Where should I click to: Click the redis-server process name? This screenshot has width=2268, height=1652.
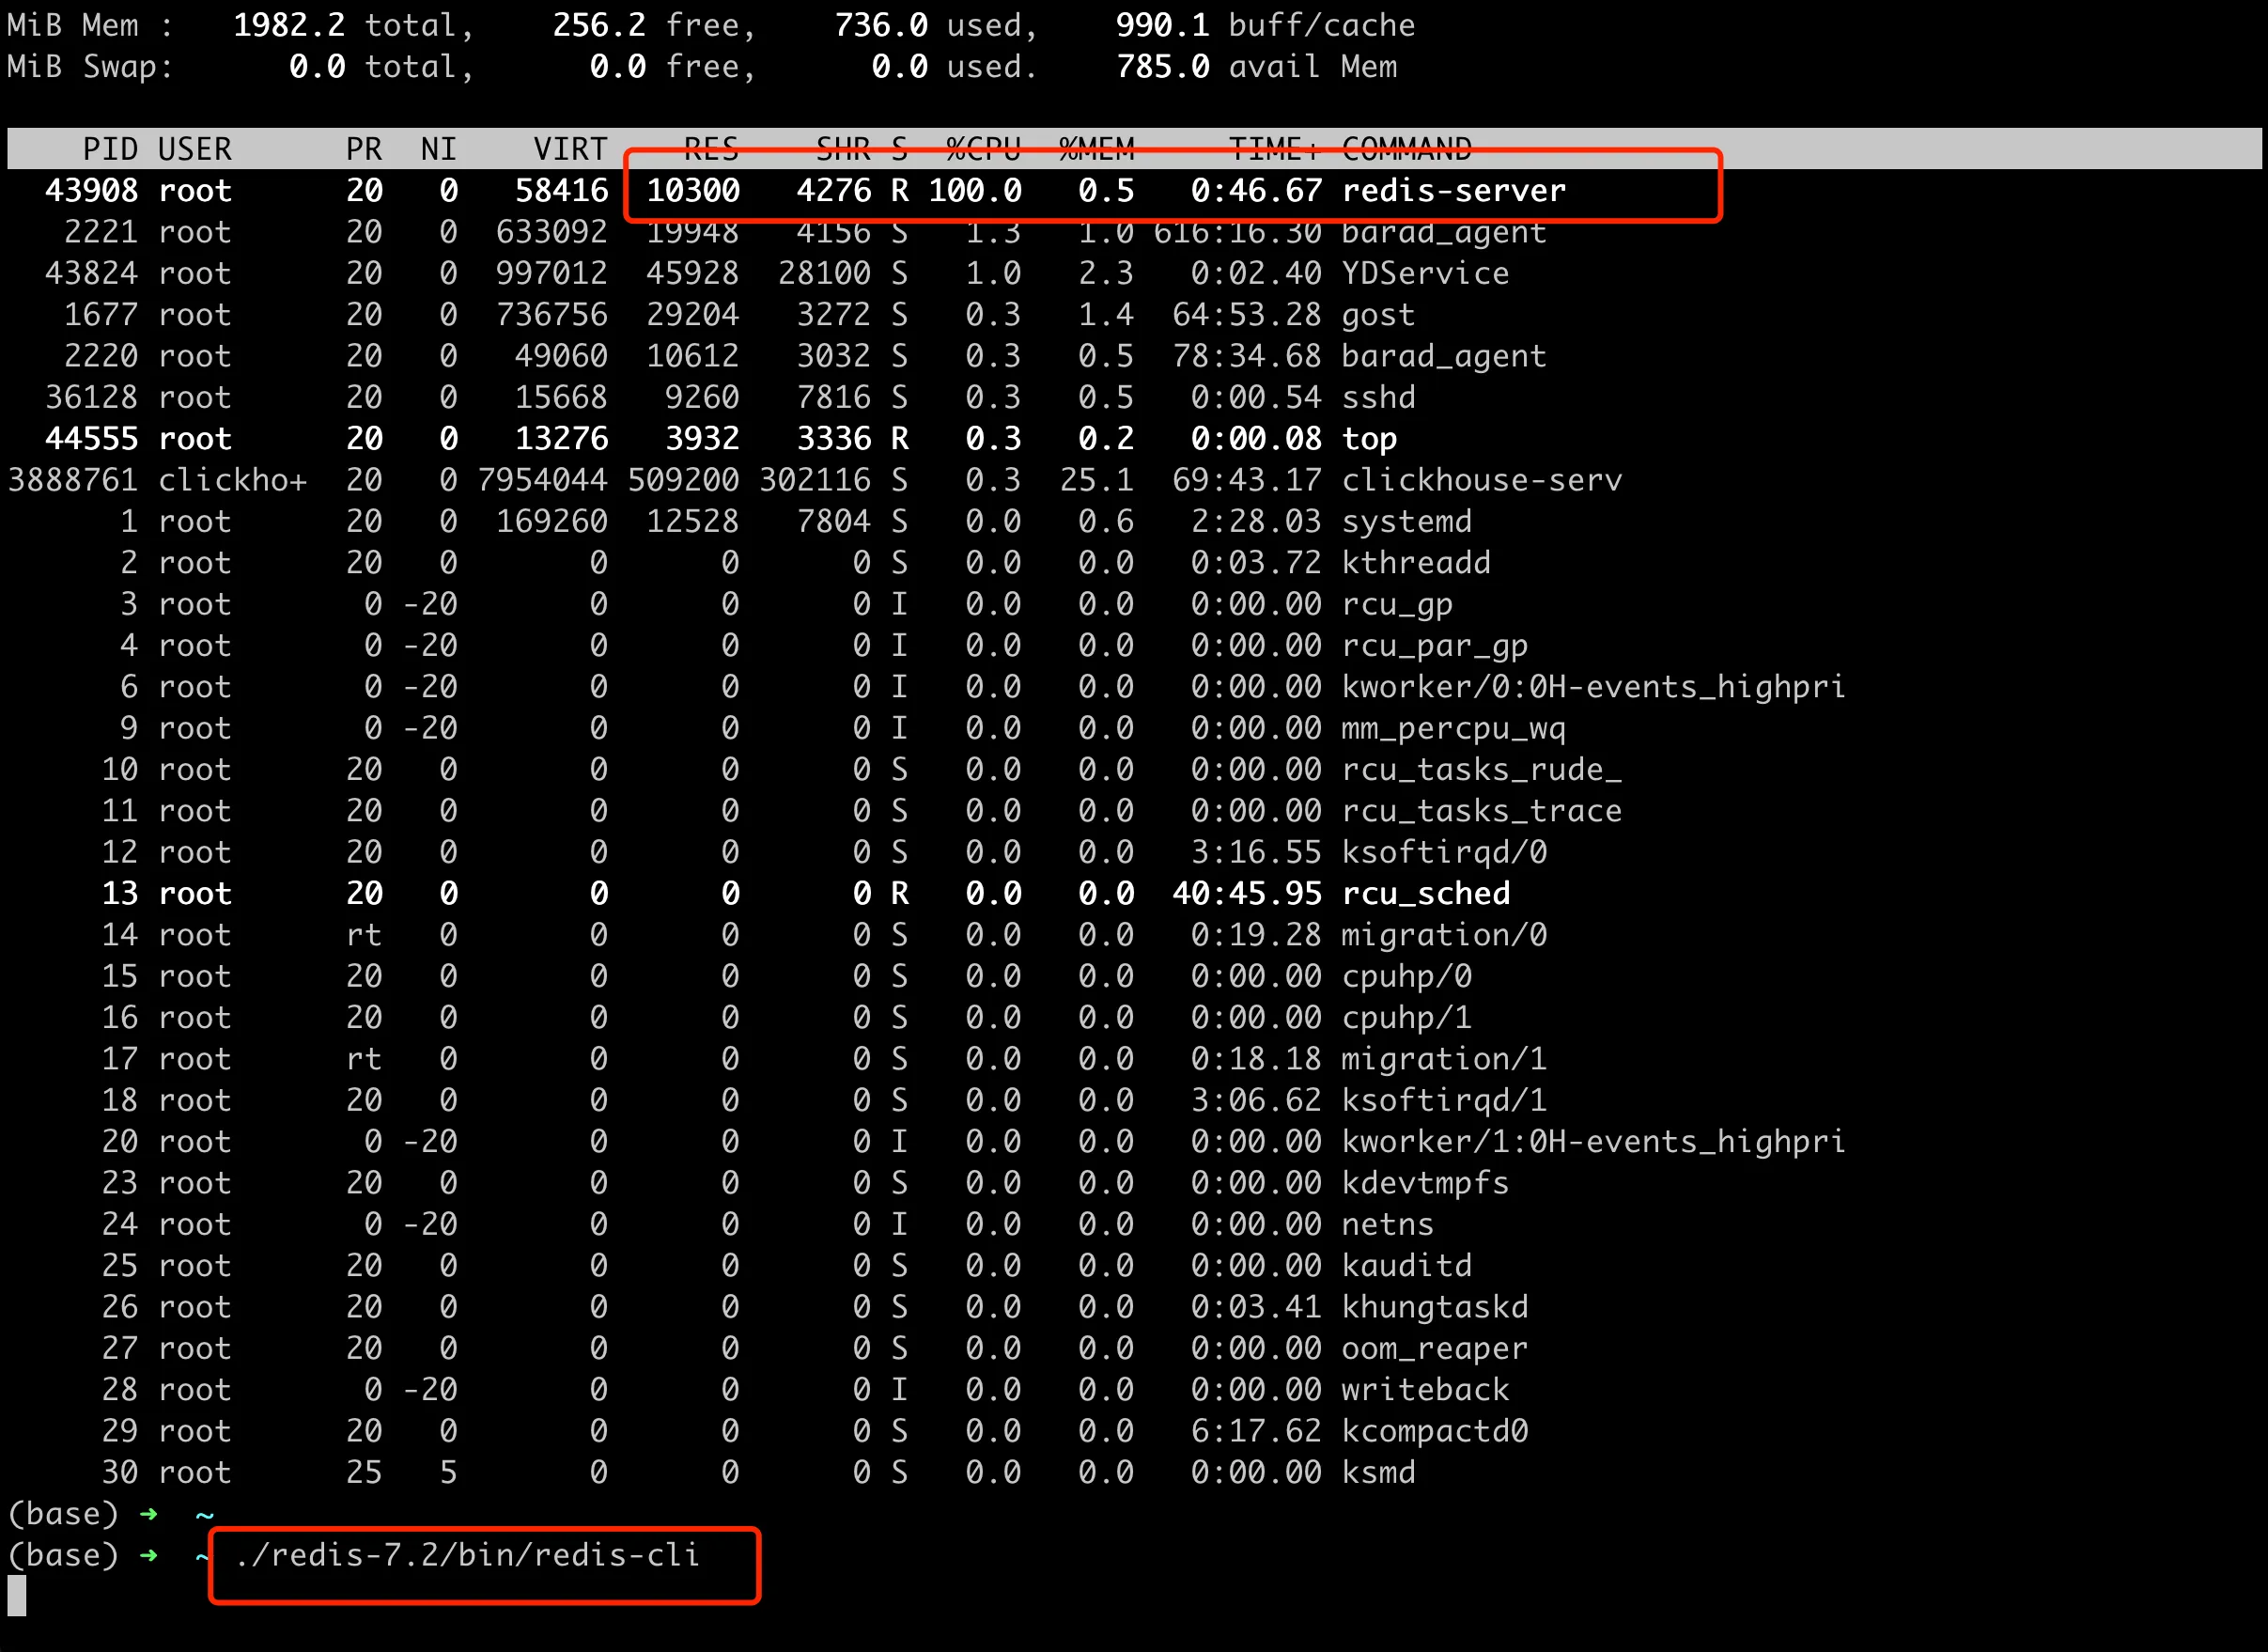coord(1453,190)
